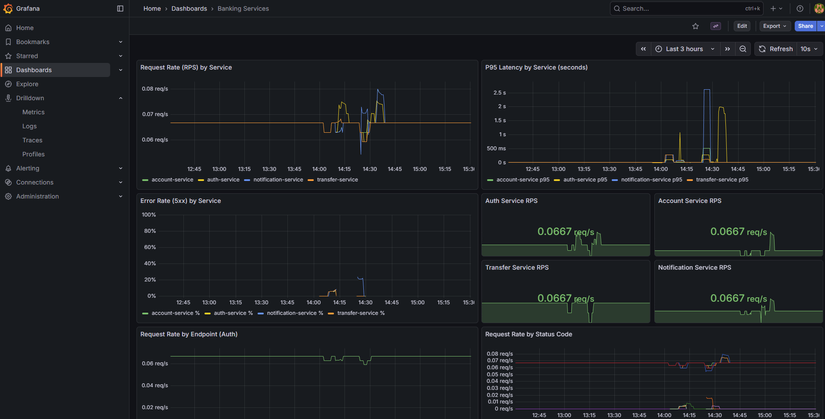Collapse the sidebar using dock menu icon

[120, 8]
